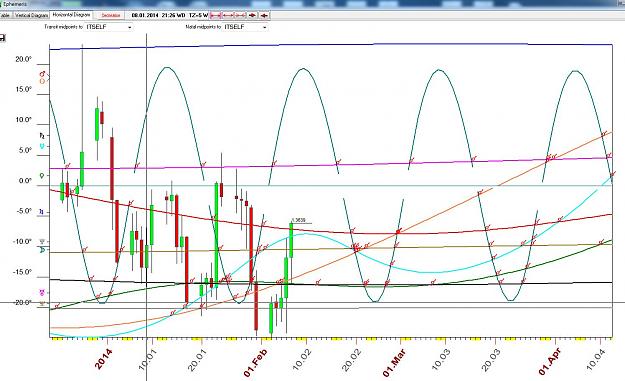625x381 pixels.
Task: Click the last dark-red arrow in toolbar
Action: 264,15
